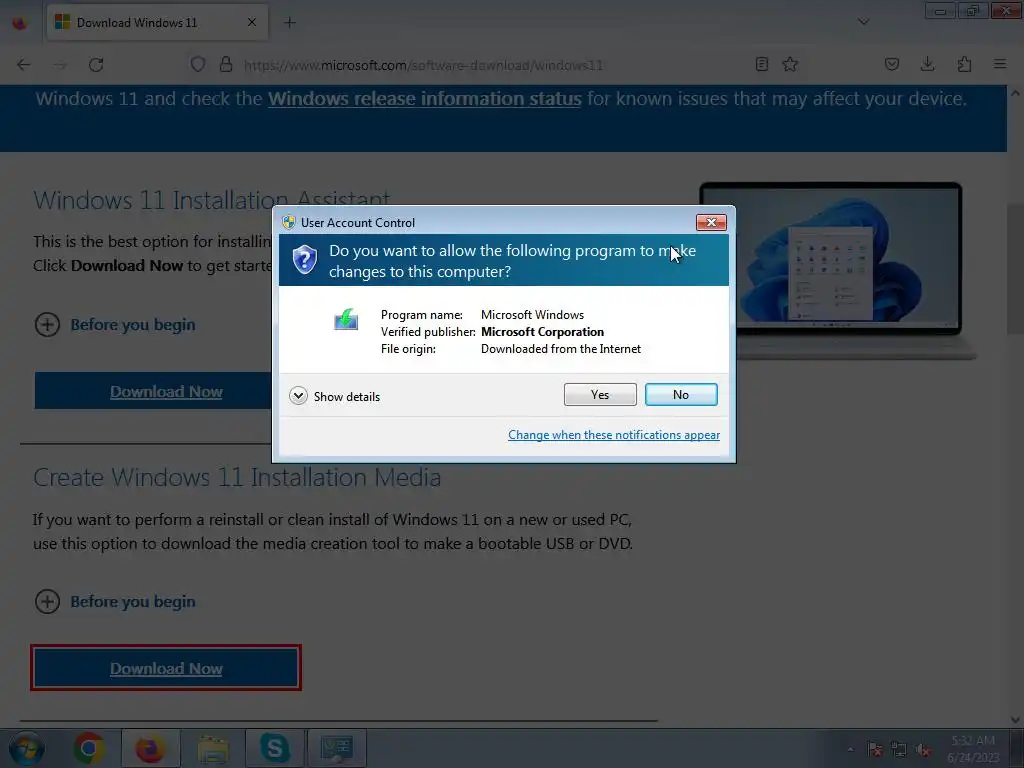Click the Firefox forward arrow
The image size is (1024, 768).
59,65
